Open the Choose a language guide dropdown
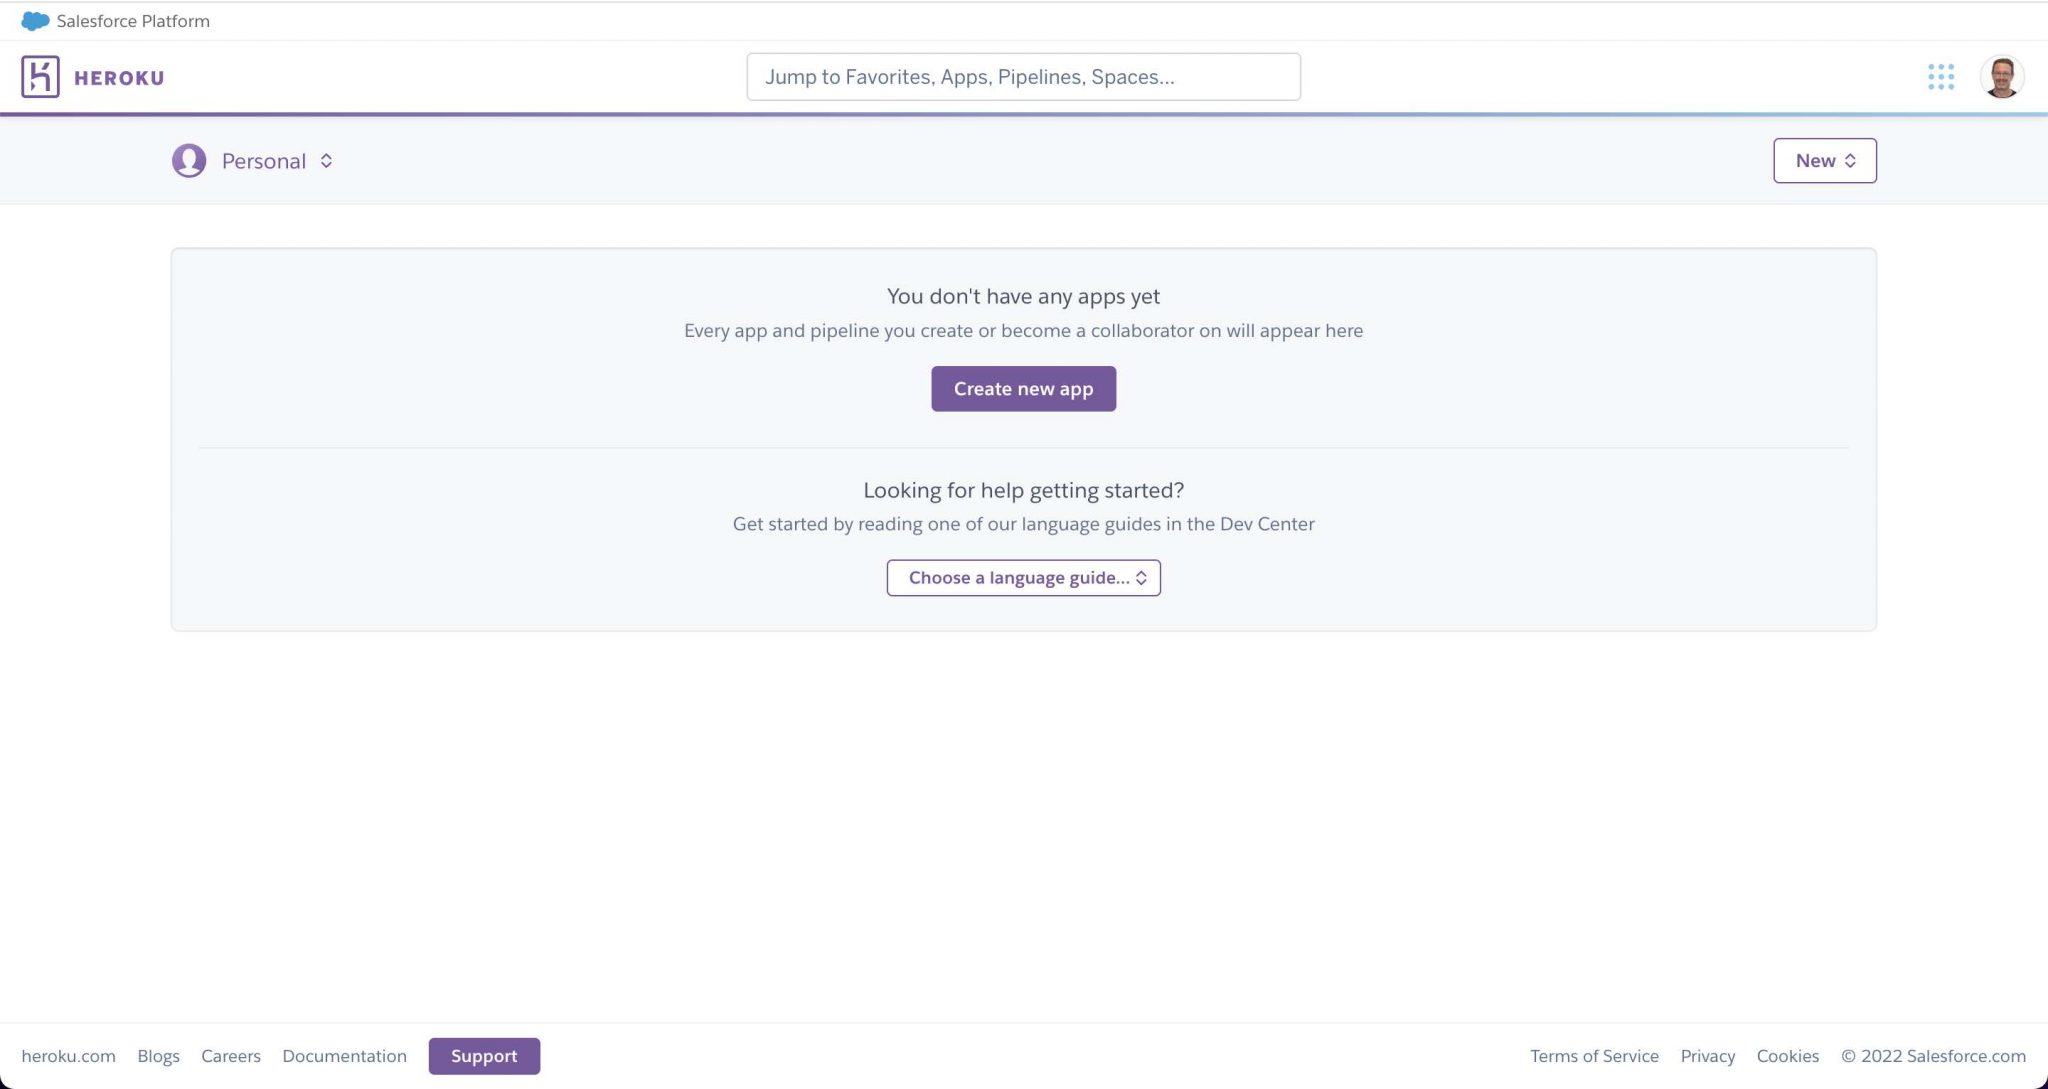2048x1089 pixels. click(1022, 577)
